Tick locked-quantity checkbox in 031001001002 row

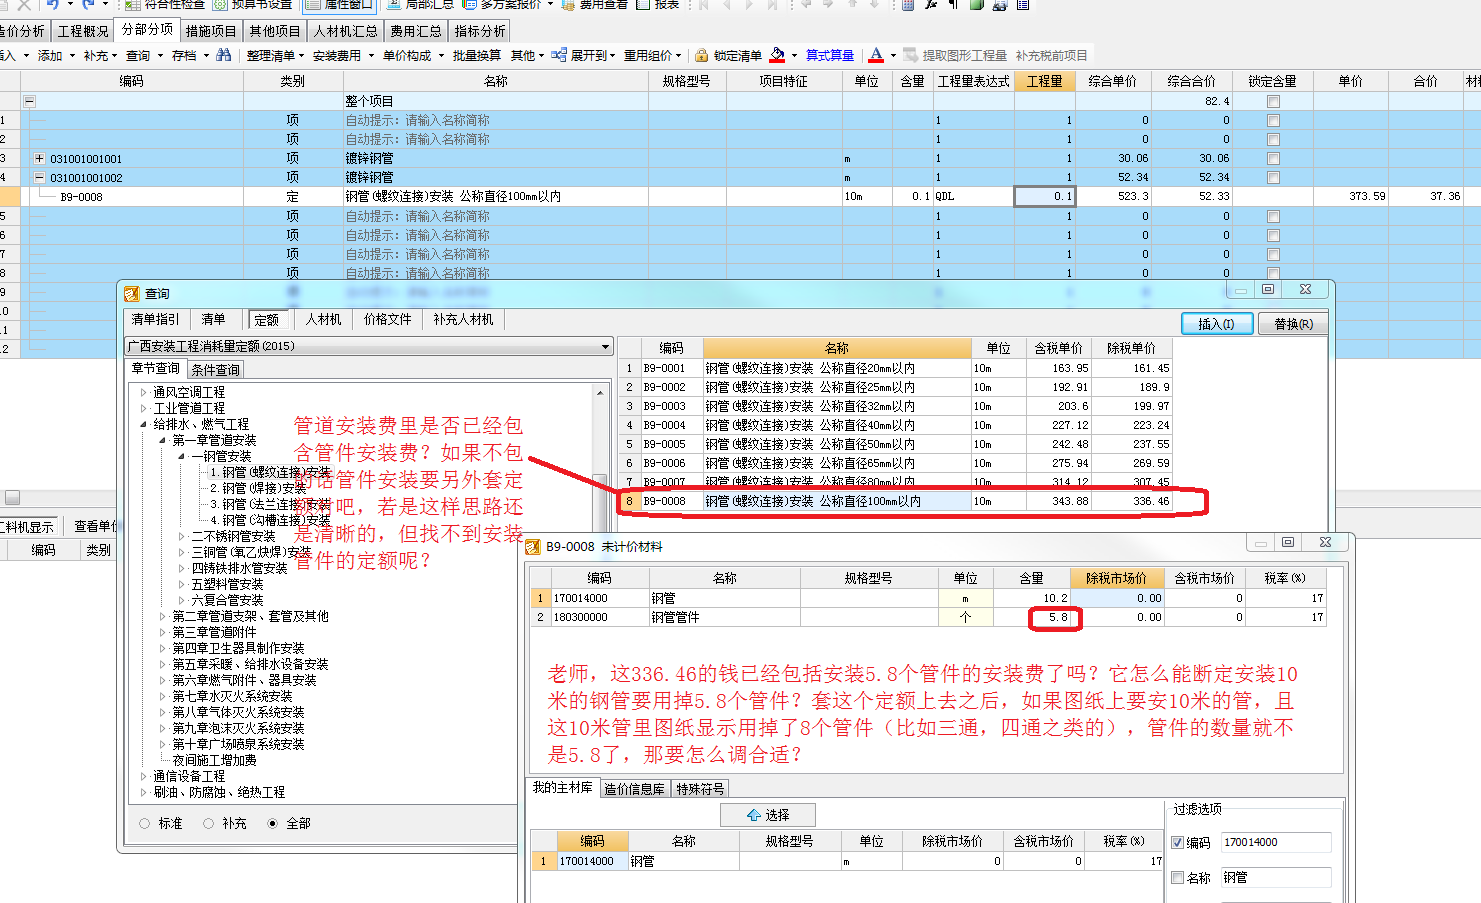point(1273,177)
